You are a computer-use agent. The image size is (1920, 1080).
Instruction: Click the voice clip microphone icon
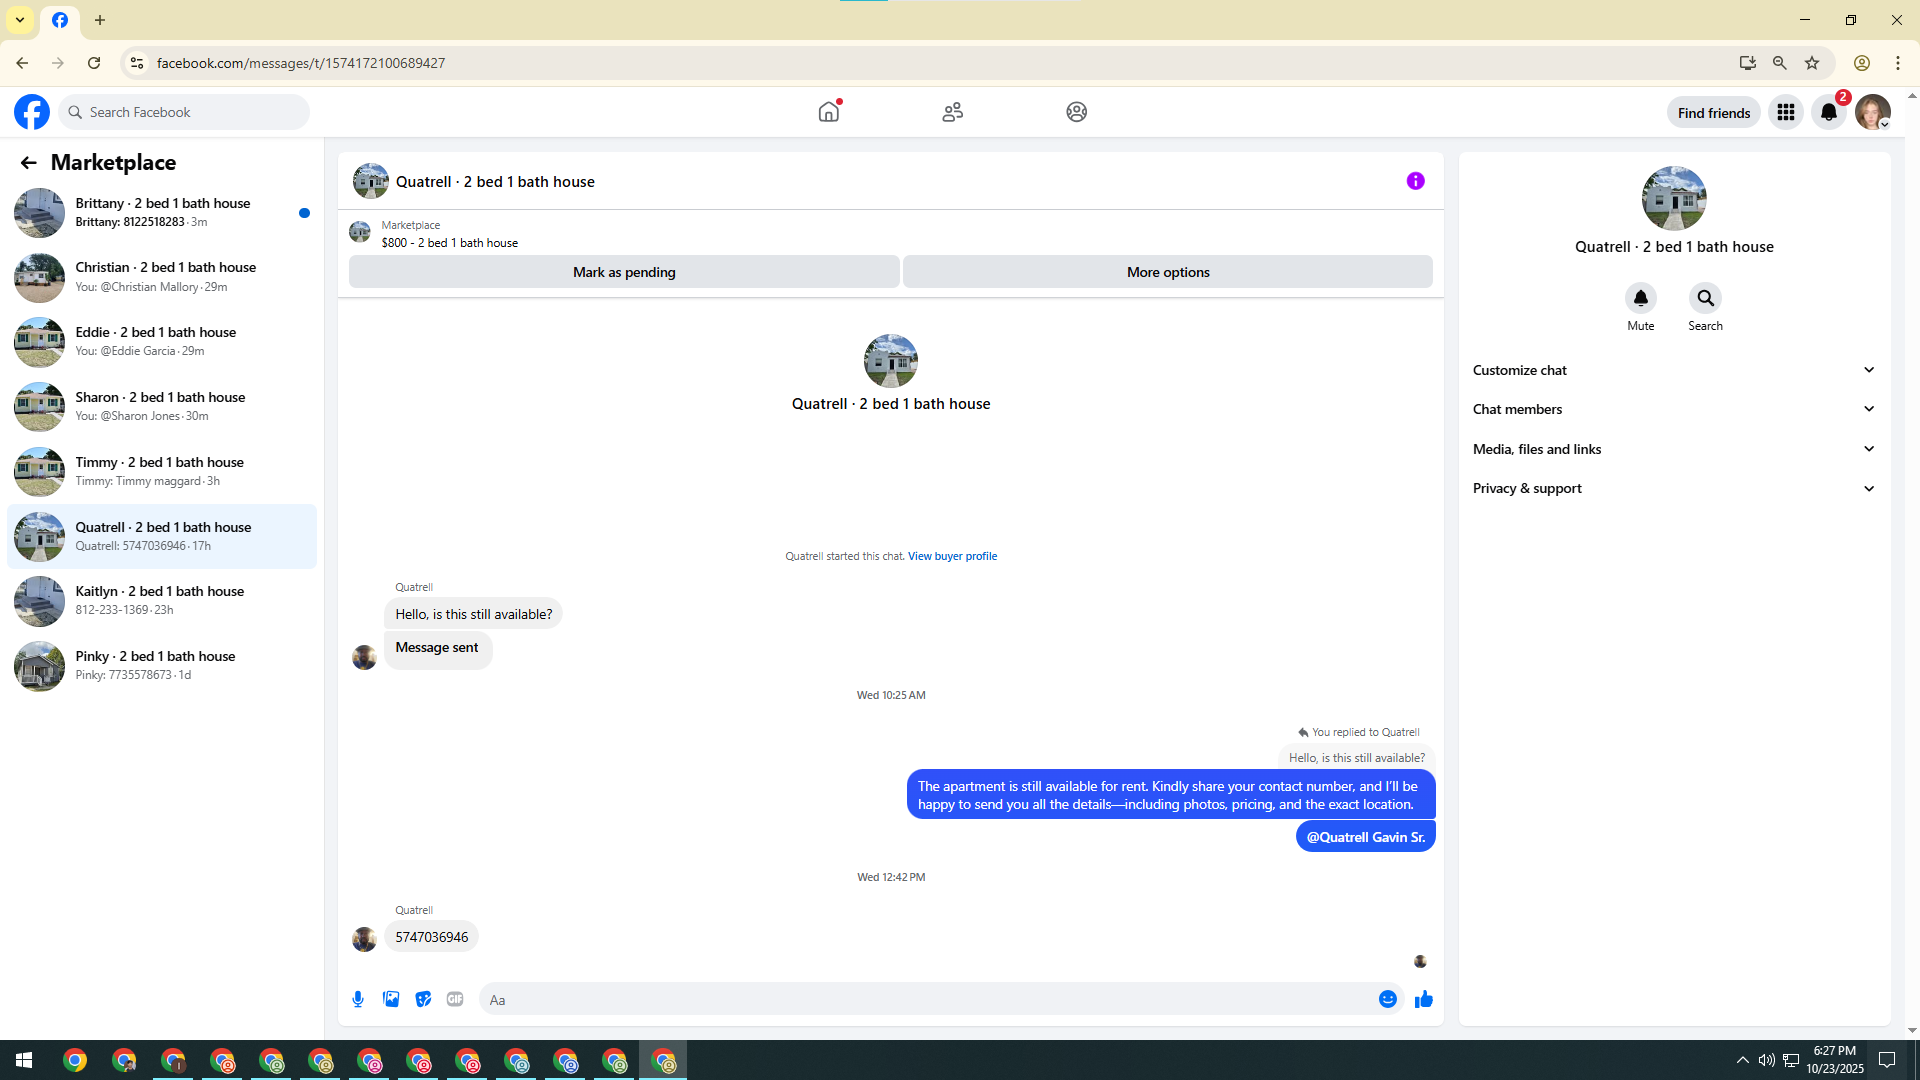tap(358, 999)
